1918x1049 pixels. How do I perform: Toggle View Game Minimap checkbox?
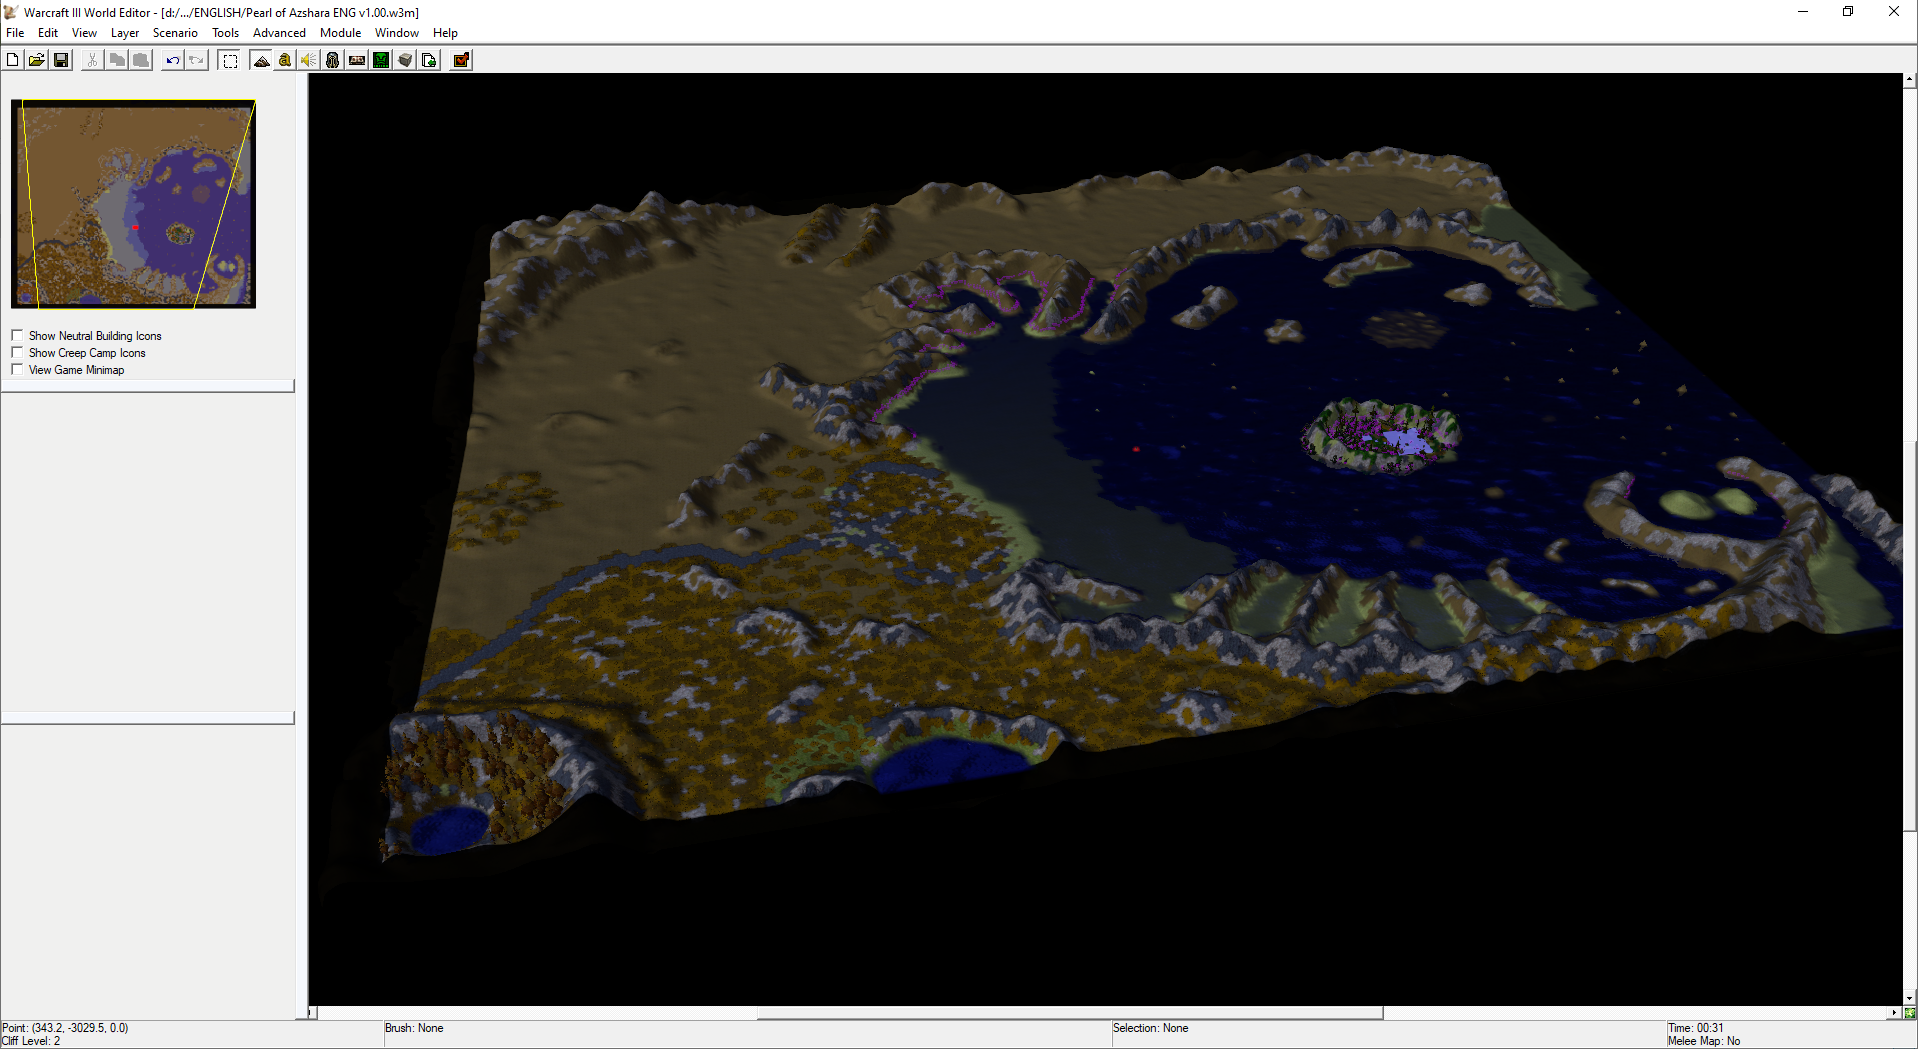(17, 369)
